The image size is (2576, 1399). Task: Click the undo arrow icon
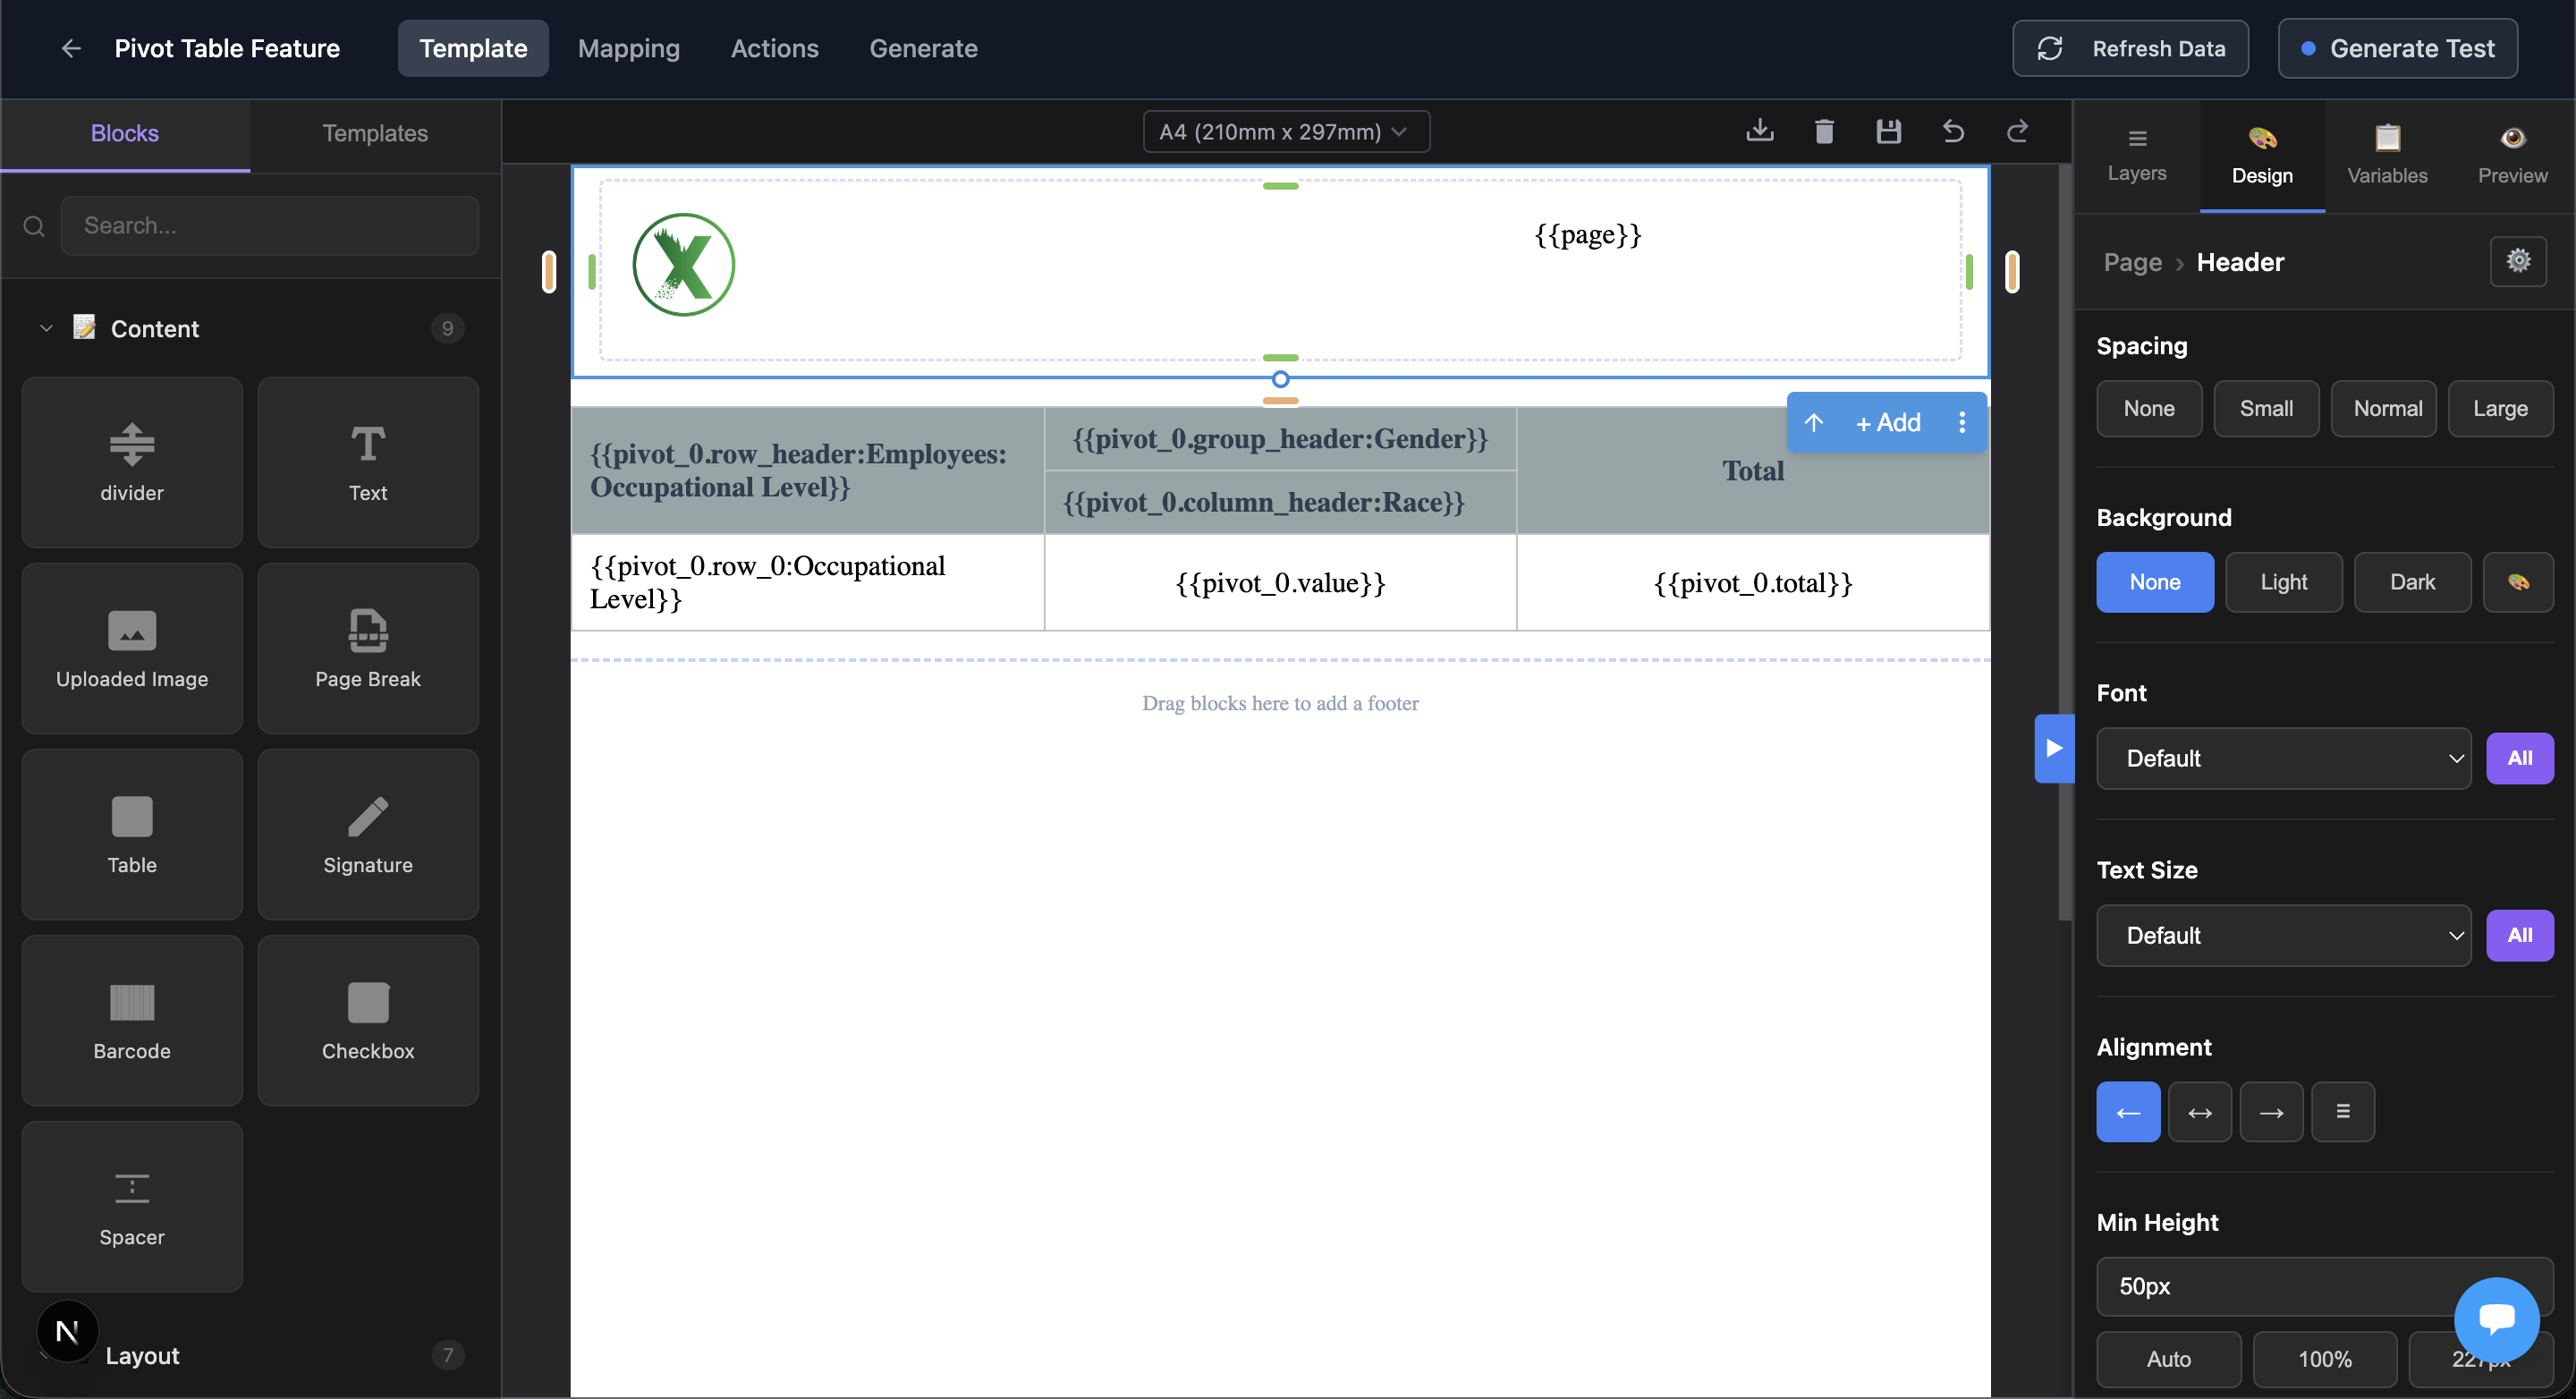1953,131
